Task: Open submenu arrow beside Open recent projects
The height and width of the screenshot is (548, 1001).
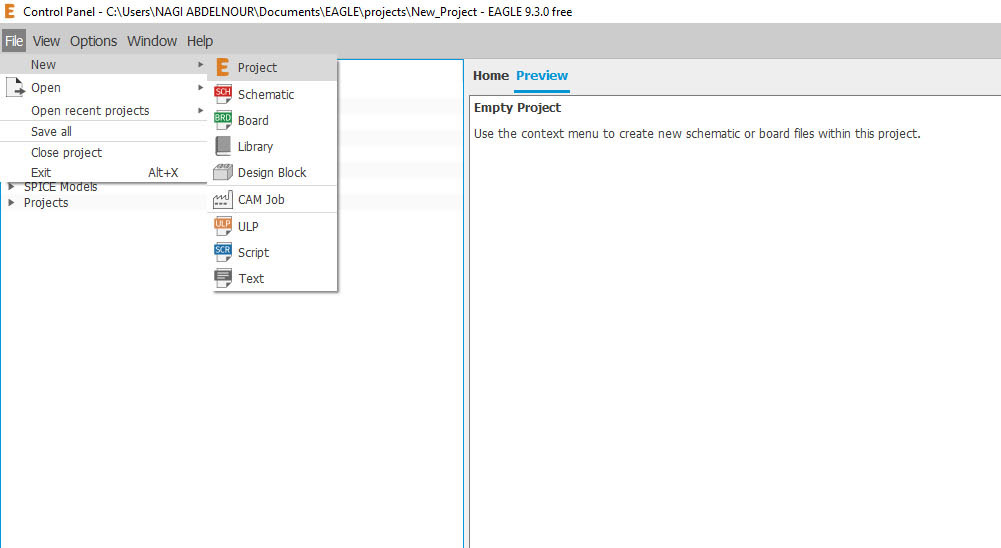Action: (200, 110)
